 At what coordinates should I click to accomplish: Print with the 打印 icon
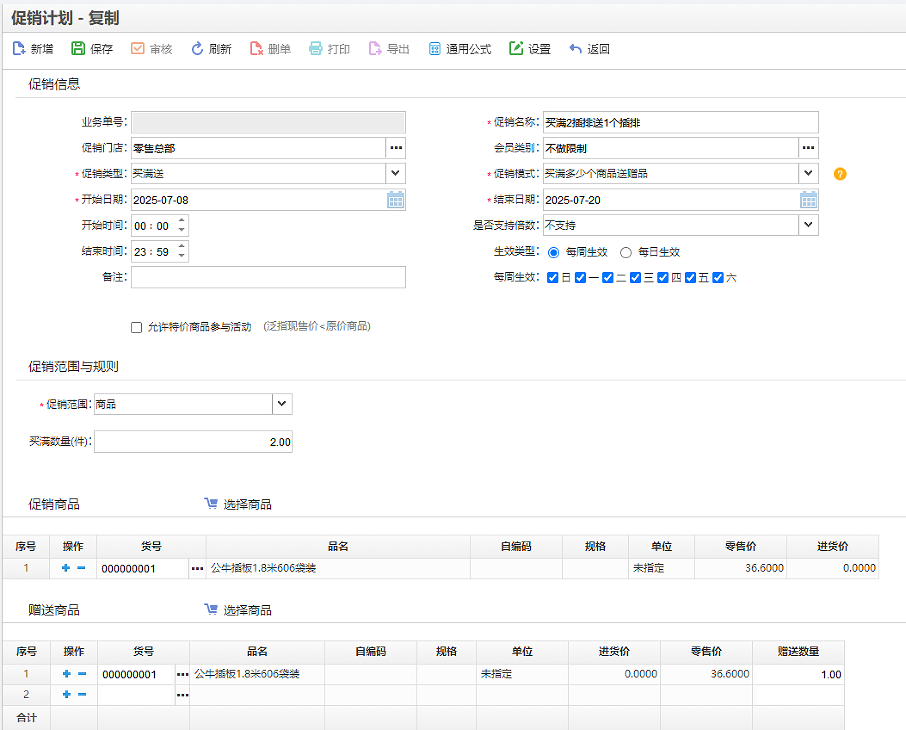tap(315, 49)
